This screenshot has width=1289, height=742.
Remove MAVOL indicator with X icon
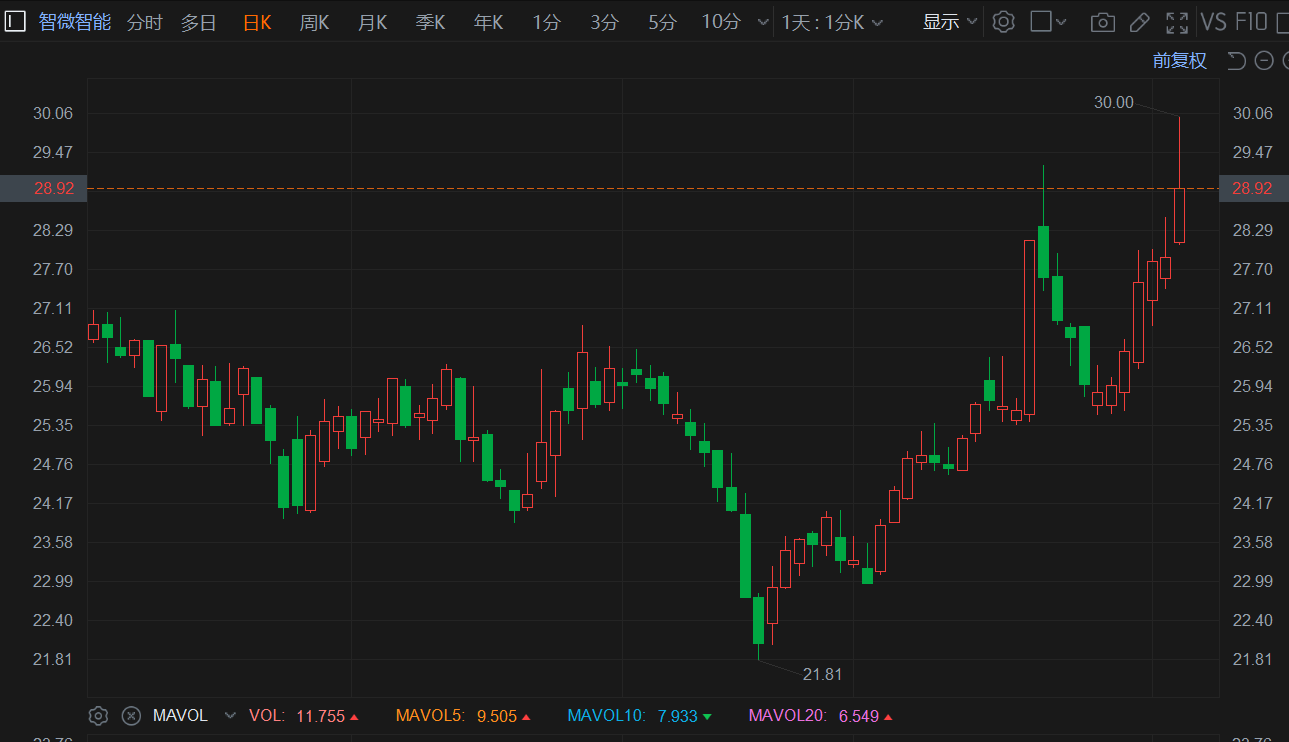(x=131, y=716)
